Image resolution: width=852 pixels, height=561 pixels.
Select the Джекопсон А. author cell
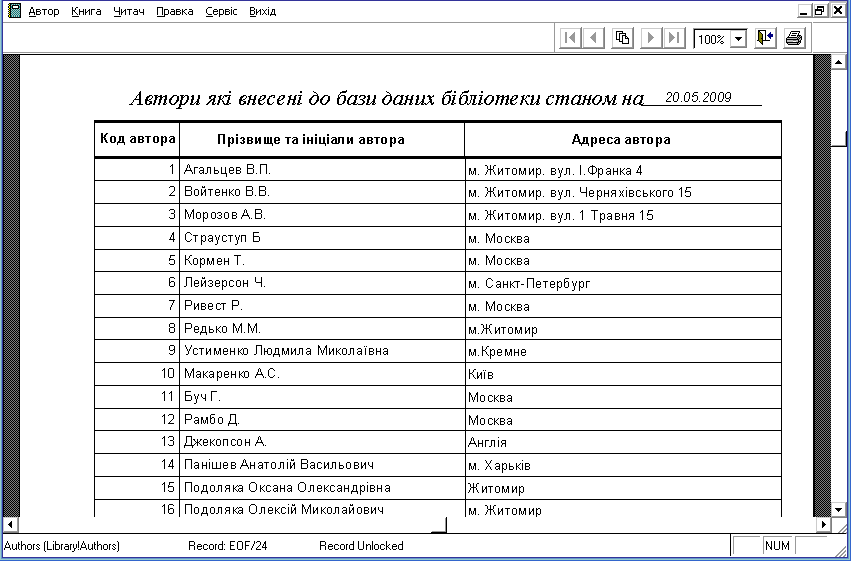click(x=322, y=441)
